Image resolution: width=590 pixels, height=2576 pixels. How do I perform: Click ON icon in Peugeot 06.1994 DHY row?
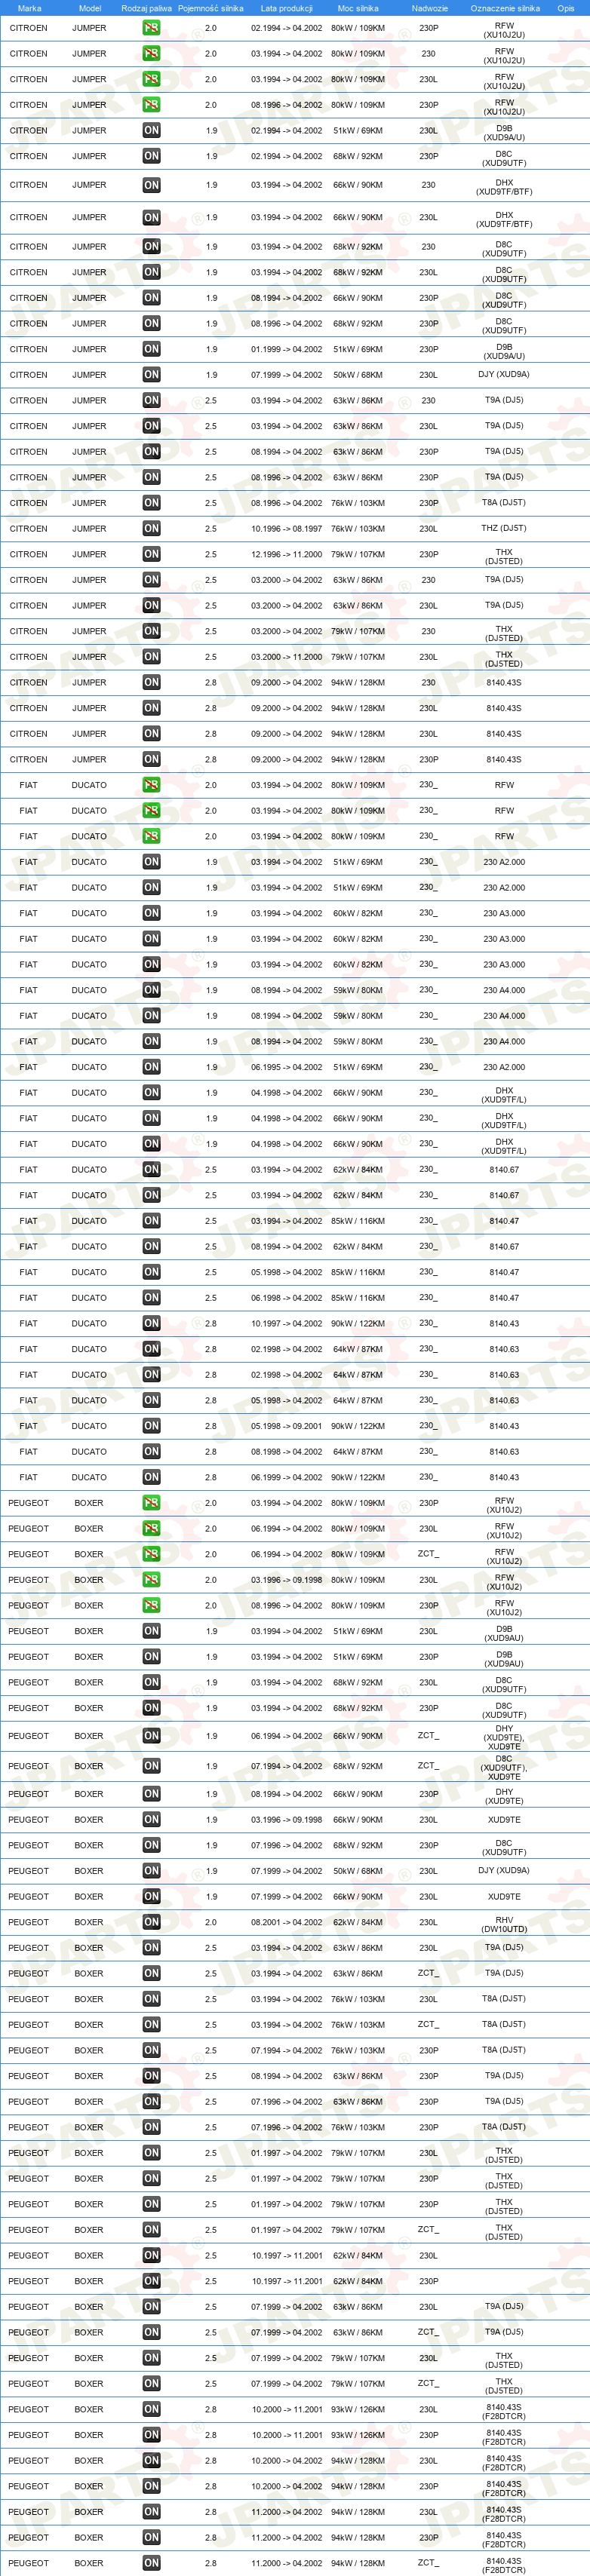(151, 1736)
